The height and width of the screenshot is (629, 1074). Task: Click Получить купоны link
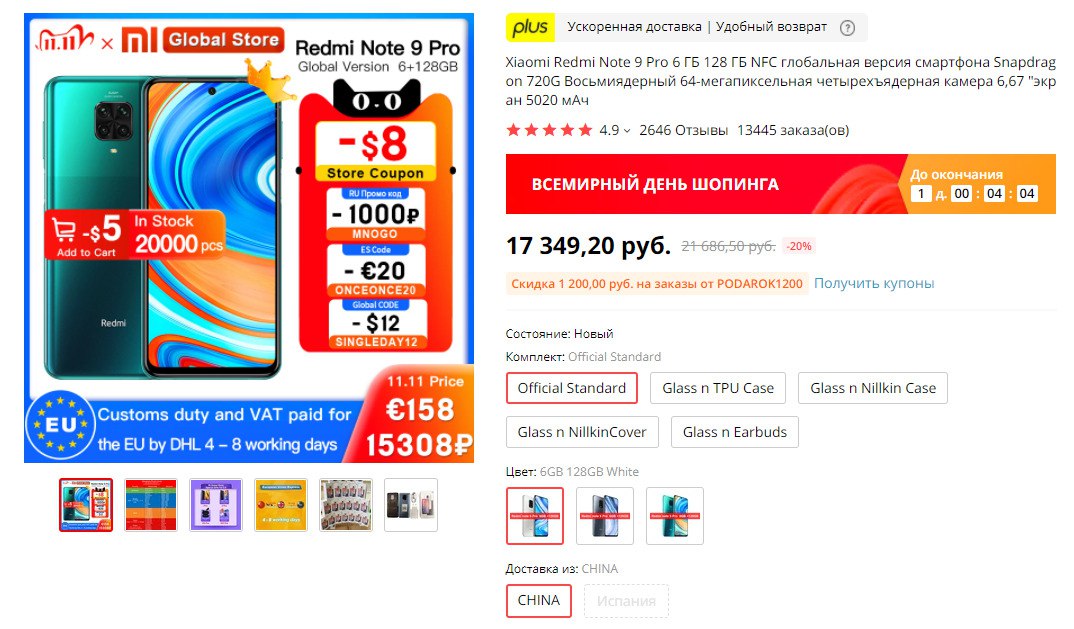pyautogui.click(x=873, y=283)
